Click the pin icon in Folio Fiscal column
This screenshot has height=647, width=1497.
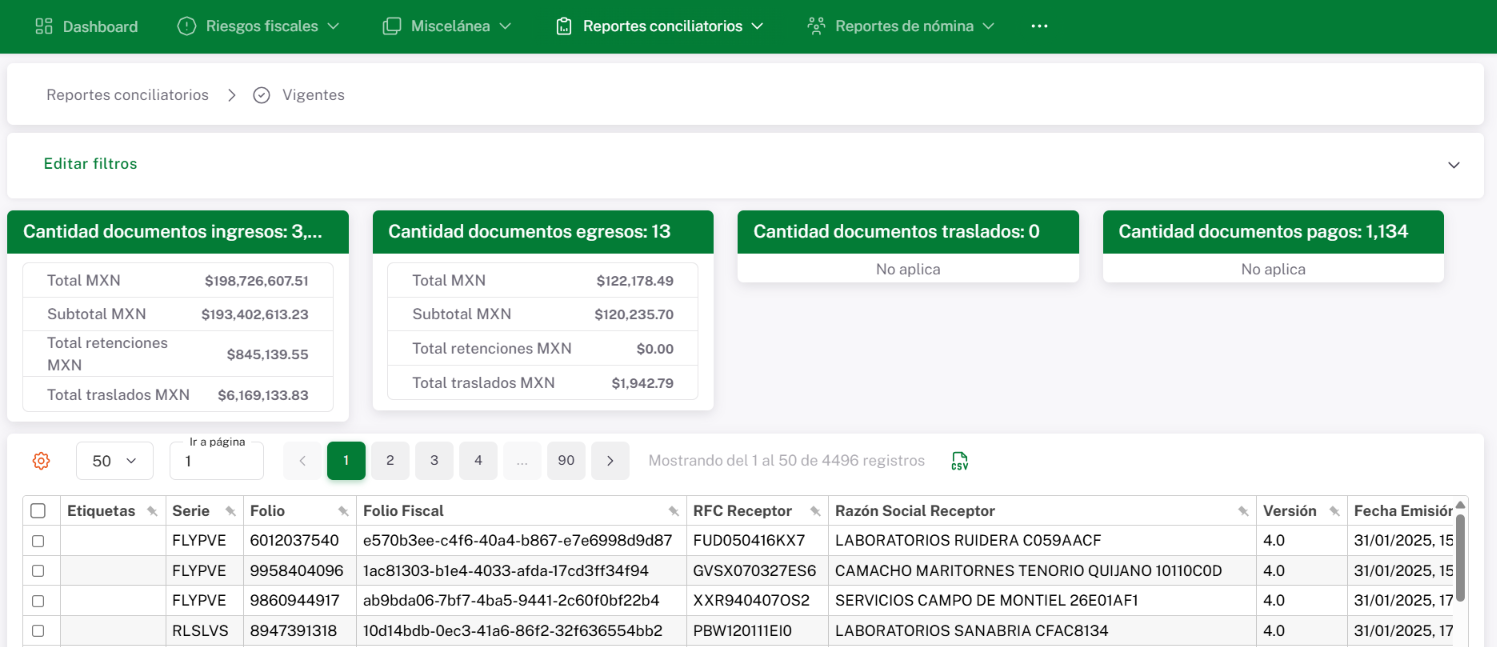[674, 511]
